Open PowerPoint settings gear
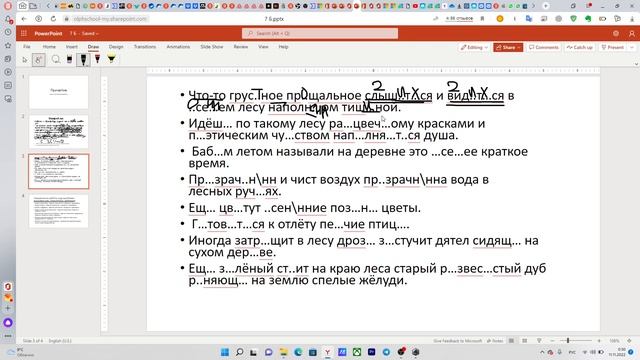Screen dimensions: 640x360 [616, 33]
